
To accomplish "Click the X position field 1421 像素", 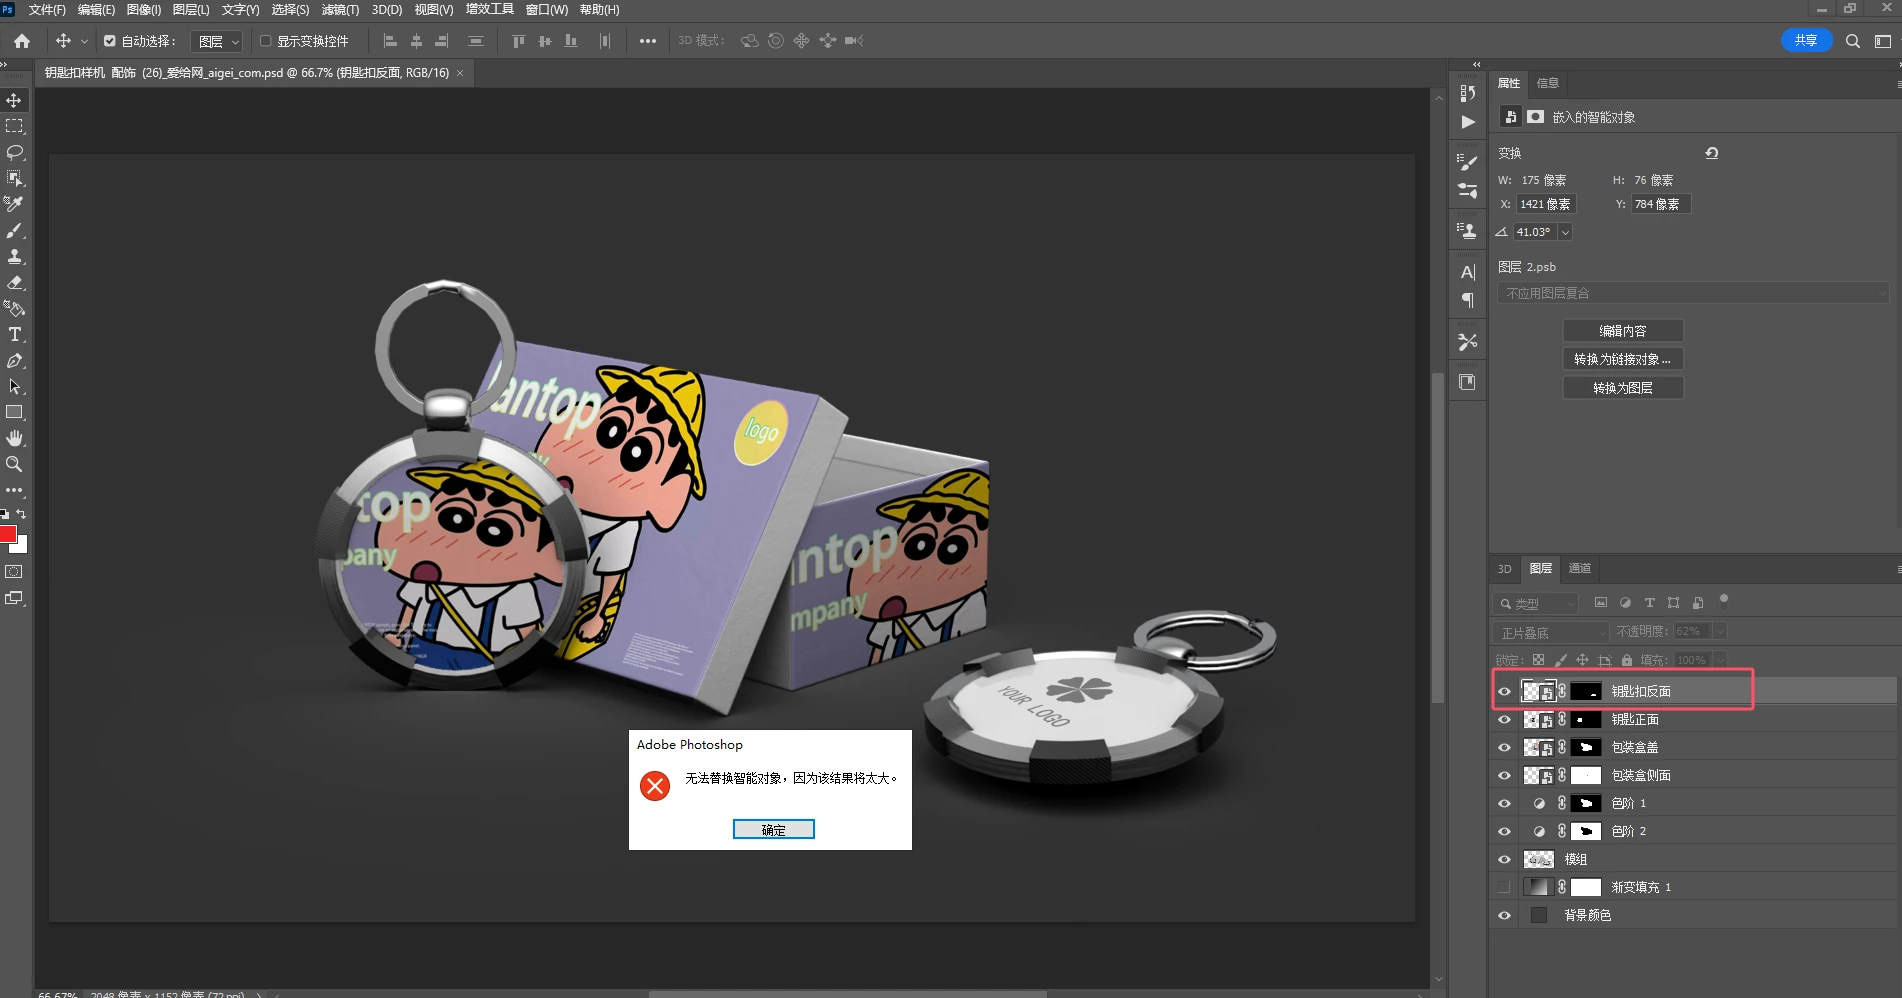I will [x=1546, y=204].
